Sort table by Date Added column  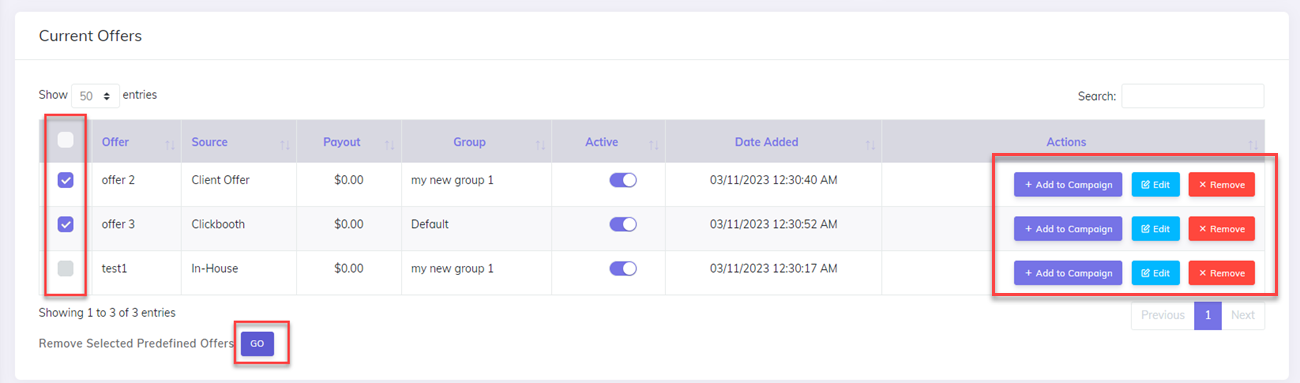[x=773, y=142]
